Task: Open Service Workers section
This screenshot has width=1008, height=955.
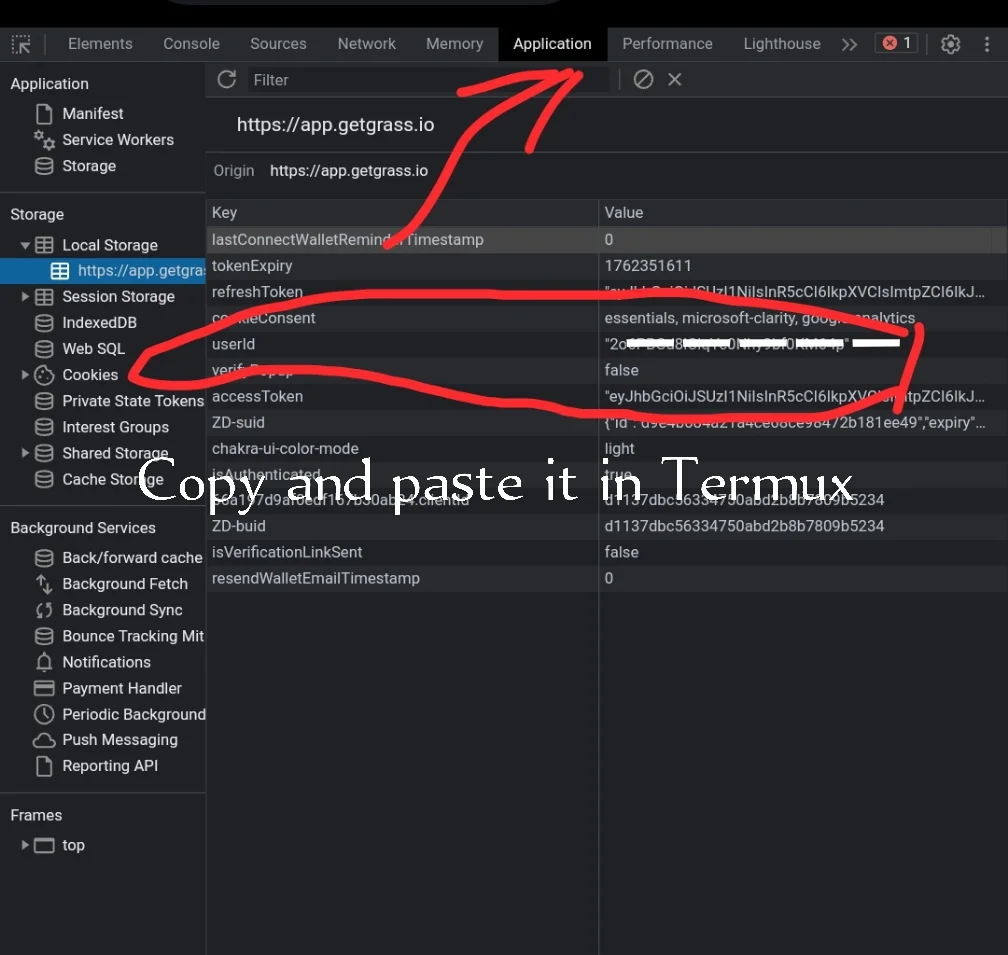Action: pyautogui.click(x=118, y=139)
